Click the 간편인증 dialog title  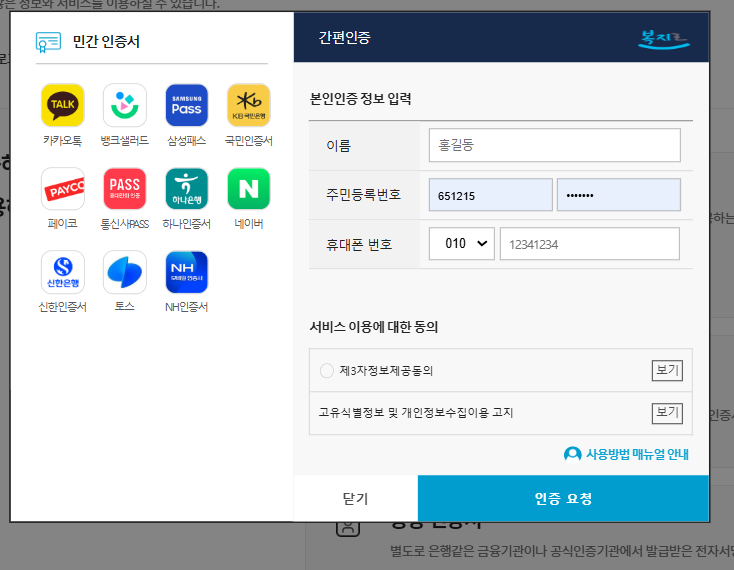(x=345, y=37)
